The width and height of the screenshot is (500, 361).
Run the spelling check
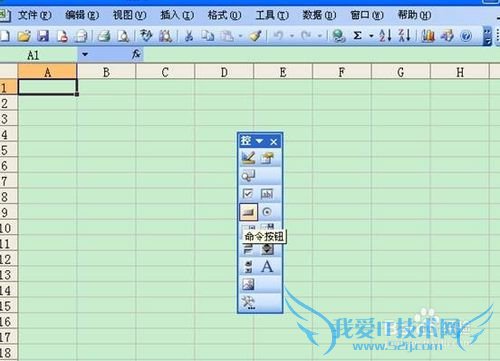146,36
